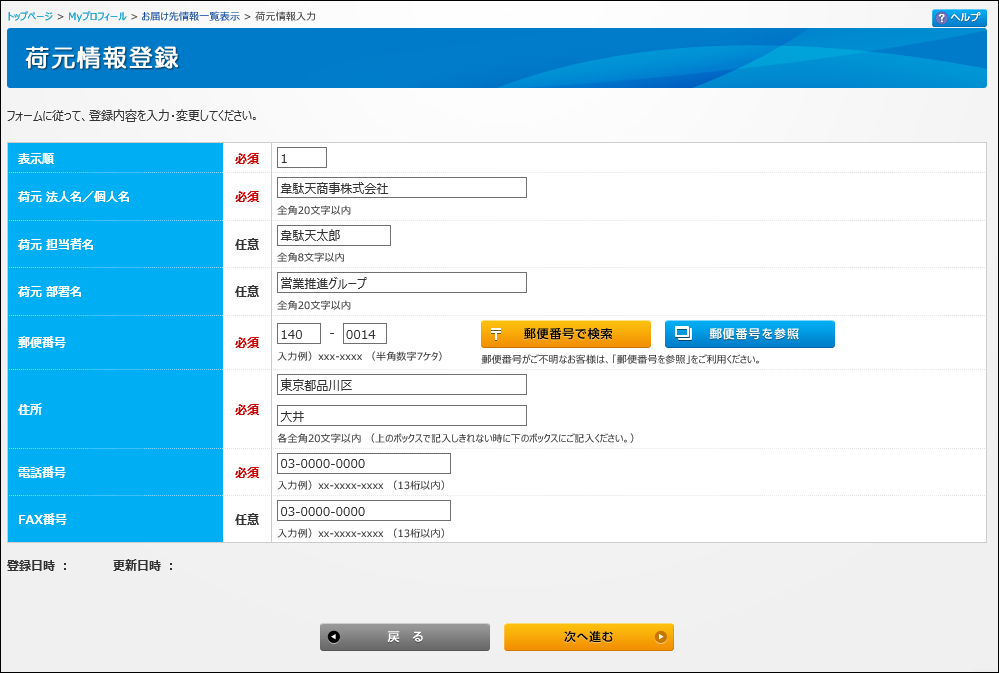999x673 pixels.
Task: Open the トップページ breadcrumb link
Action: click(x=30, y=17)
